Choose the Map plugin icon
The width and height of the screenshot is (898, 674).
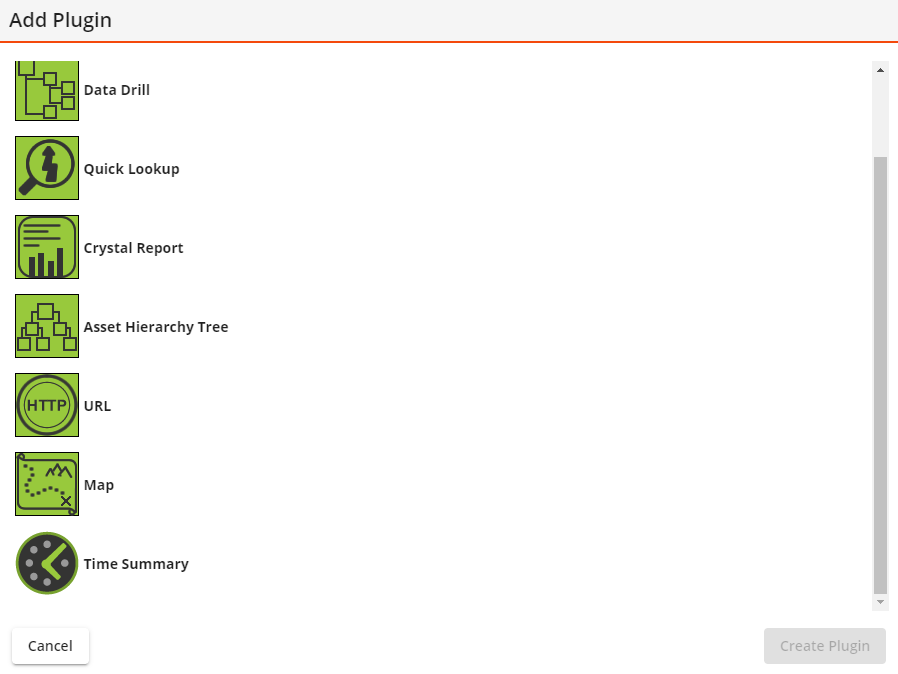click(x=47, y=484)
